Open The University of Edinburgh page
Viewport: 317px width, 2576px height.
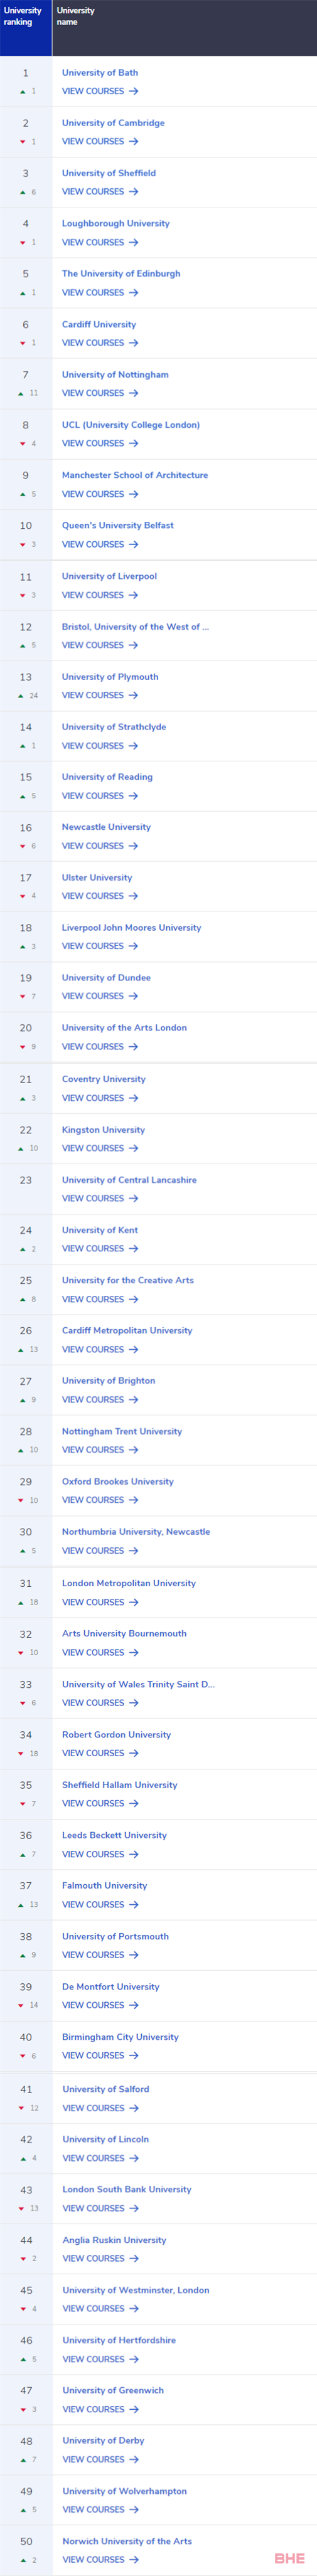point(121,274)
